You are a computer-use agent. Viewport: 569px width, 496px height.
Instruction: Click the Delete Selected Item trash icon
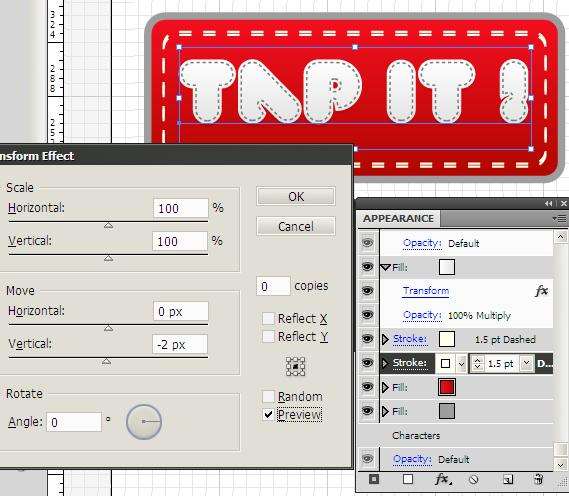pos(538,479)
